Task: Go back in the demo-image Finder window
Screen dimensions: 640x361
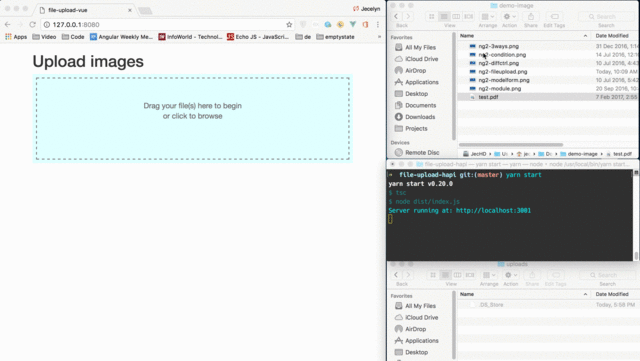Action: 396,16
